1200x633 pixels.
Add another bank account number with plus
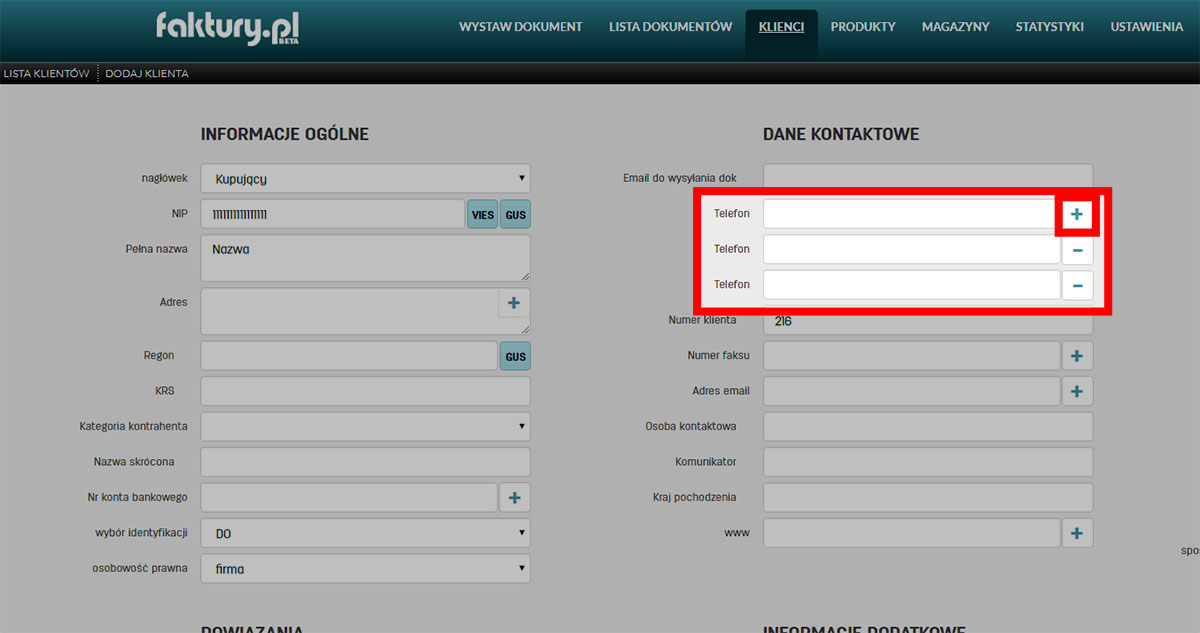[x=514, y=497]
